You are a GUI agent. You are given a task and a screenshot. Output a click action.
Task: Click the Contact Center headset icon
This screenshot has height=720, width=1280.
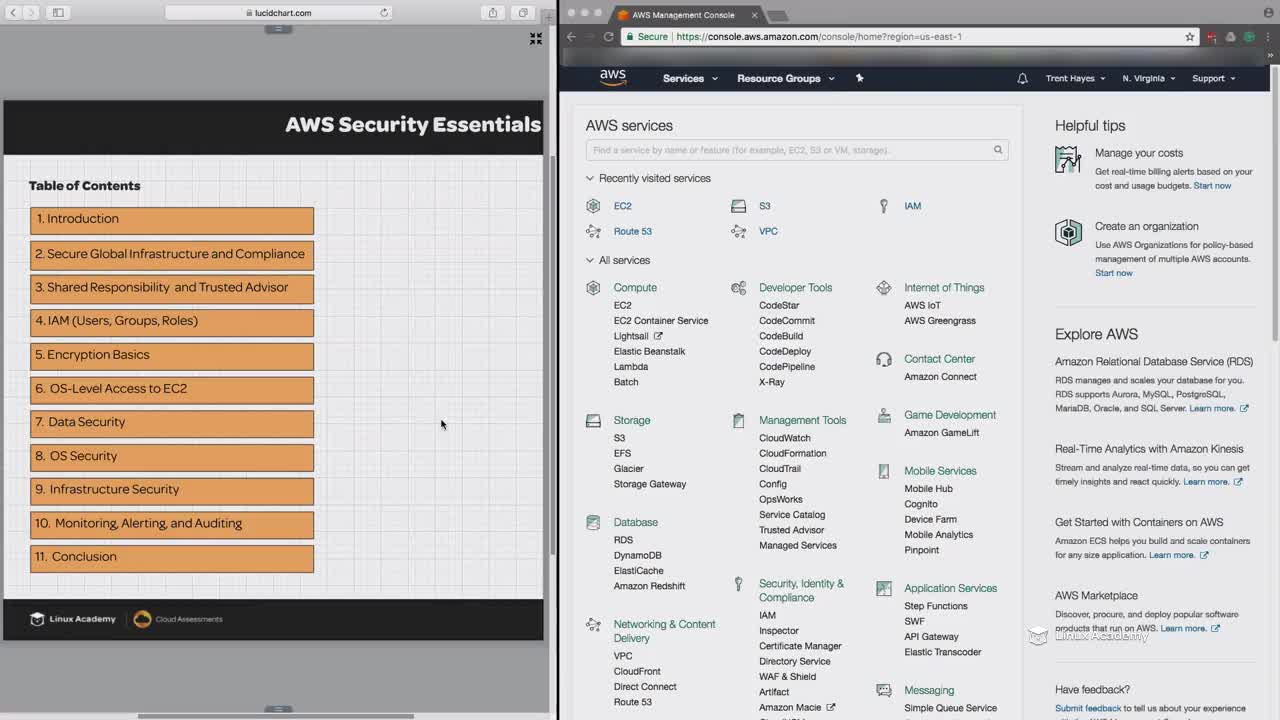[x=883, y=359]
